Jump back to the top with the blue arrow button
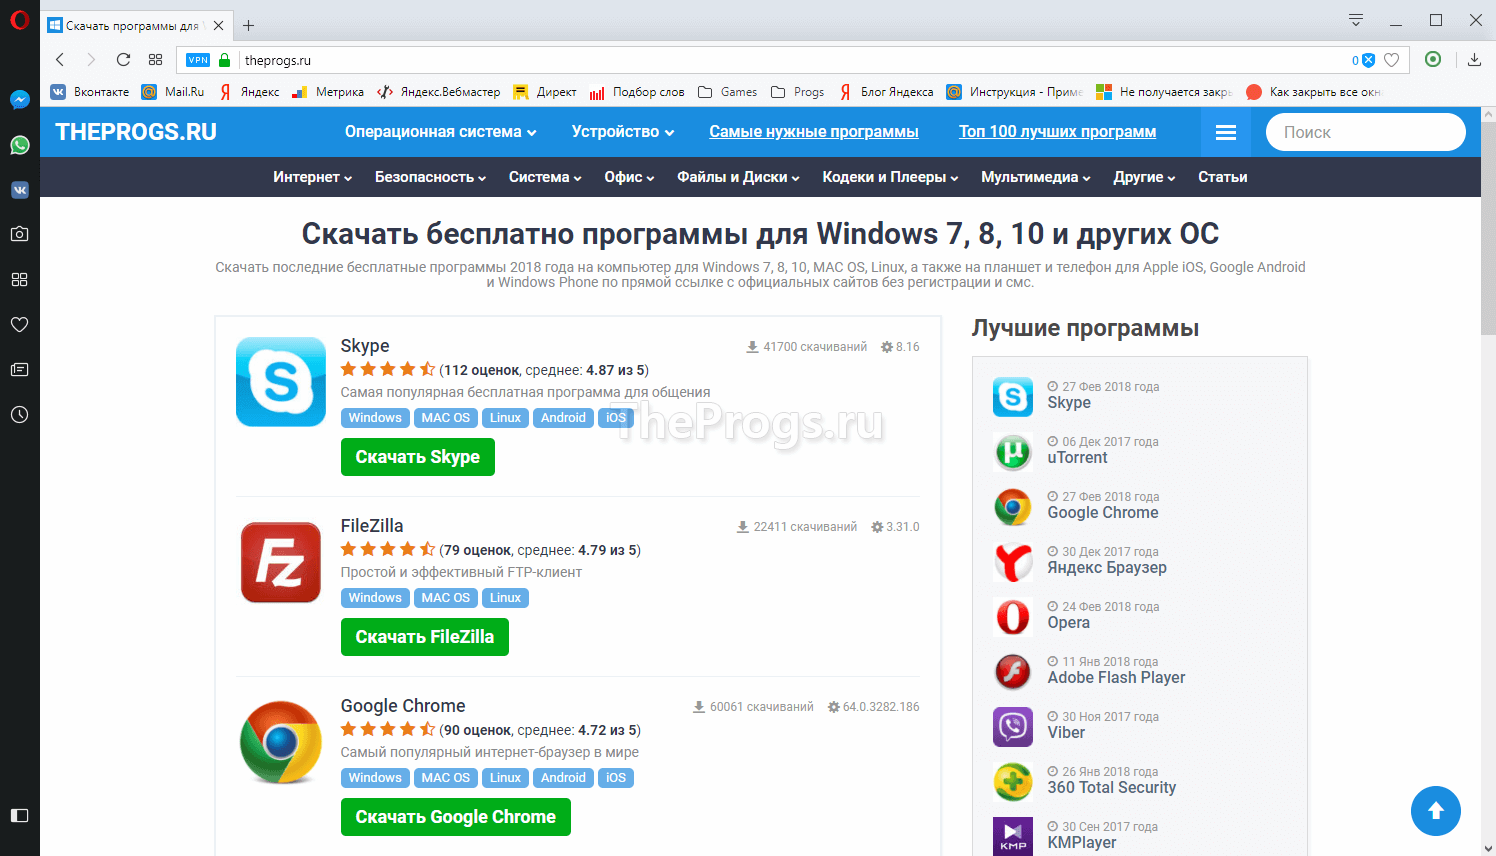1496x856 pixels. click(1436, 811)
